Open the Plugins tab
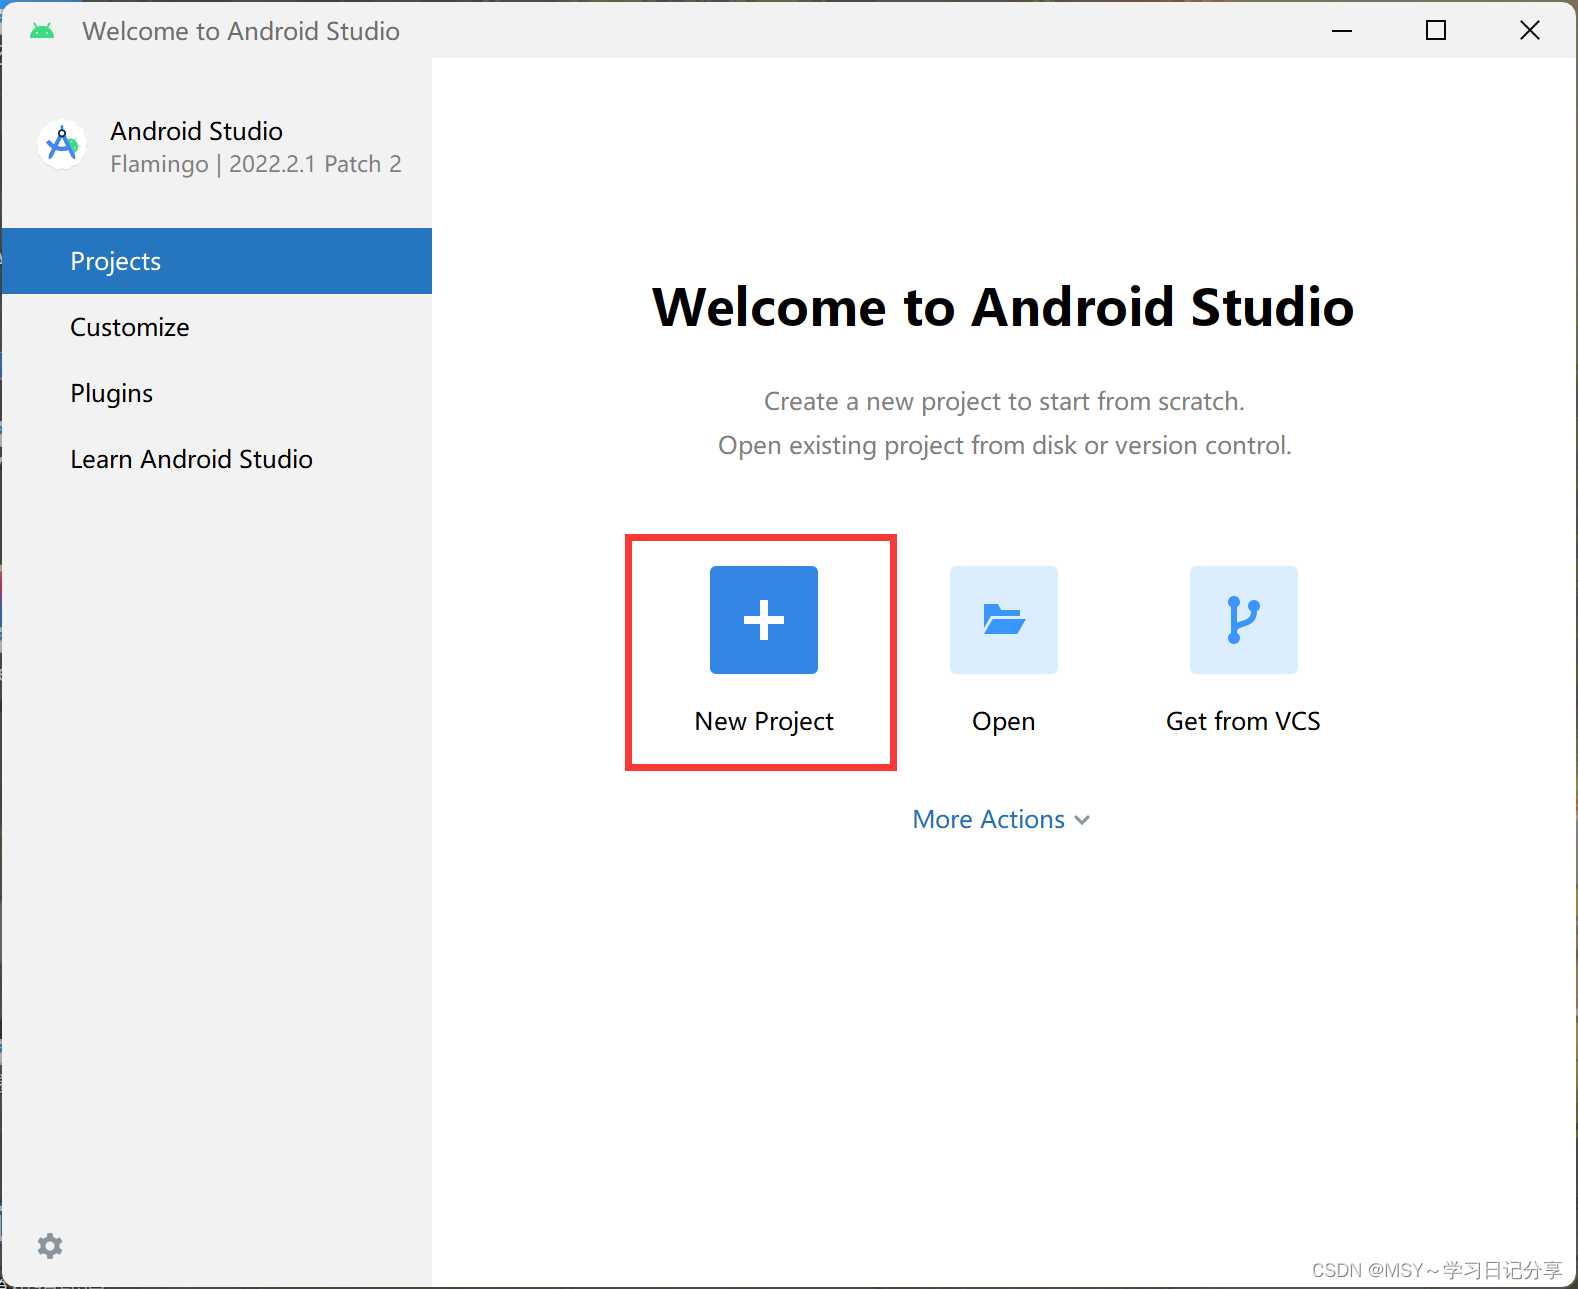Screen dimensions: 1578x1289 coord(217,393)
